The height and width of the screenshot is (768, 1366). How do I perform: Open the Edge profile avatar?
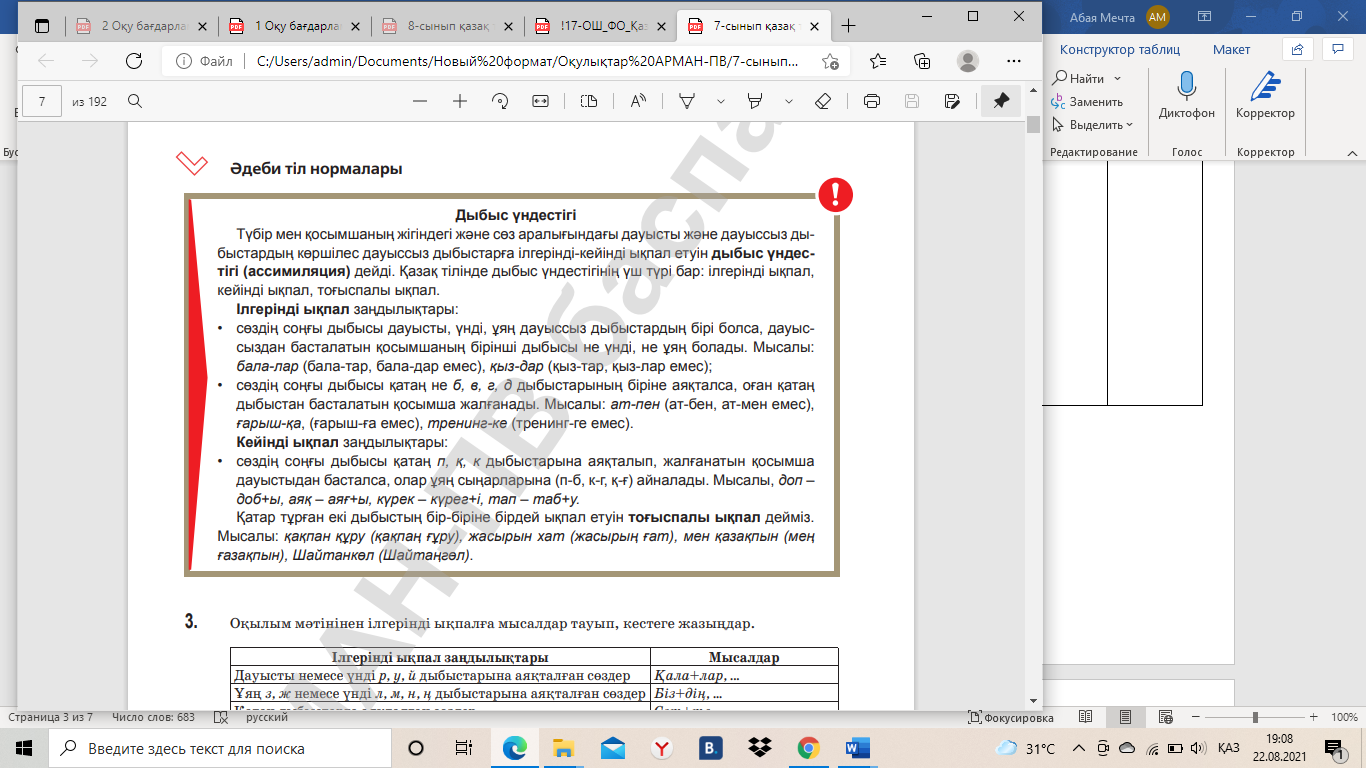tap(968, 61)
